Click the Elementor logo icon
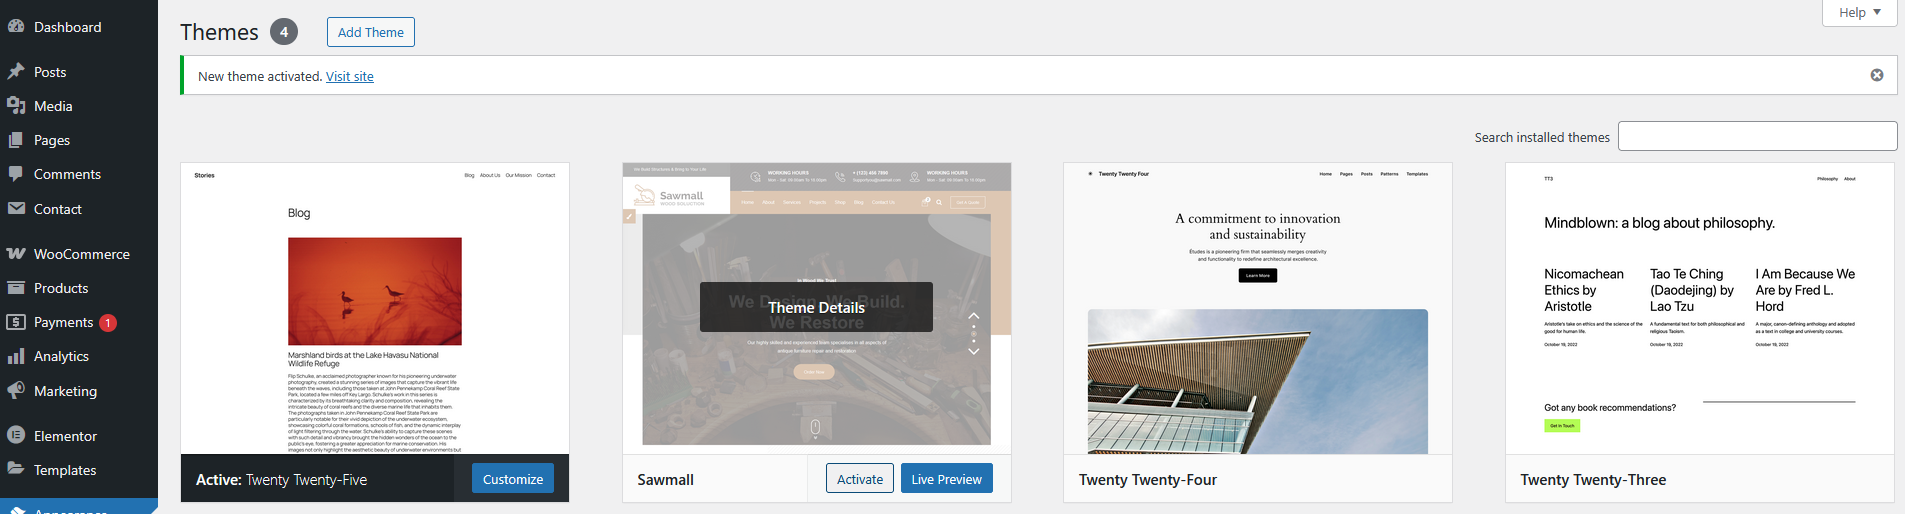This screenshot has height=514, width=1905. coord(16,436)
